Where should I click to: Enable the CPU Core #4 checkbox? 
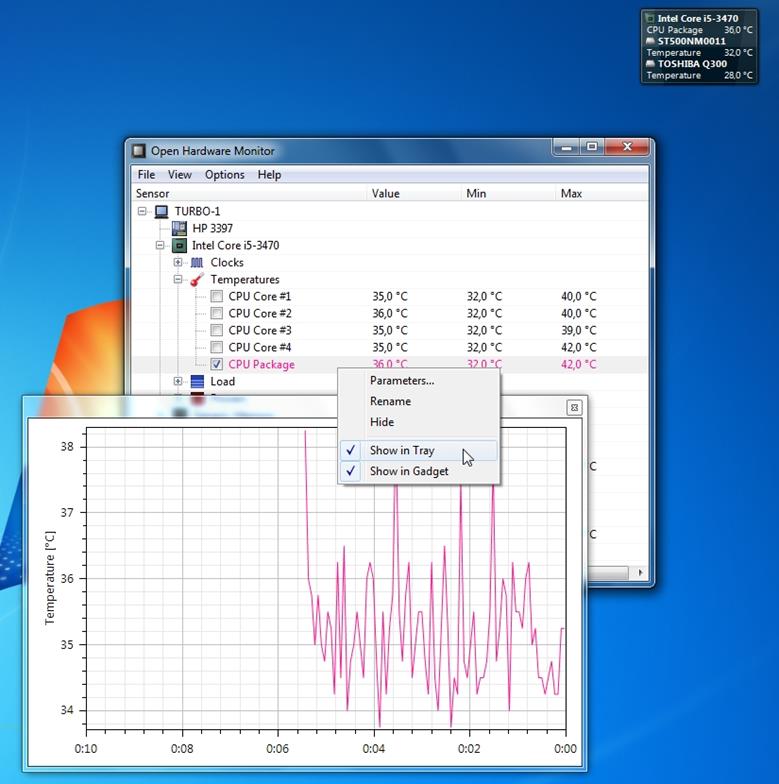216,348
